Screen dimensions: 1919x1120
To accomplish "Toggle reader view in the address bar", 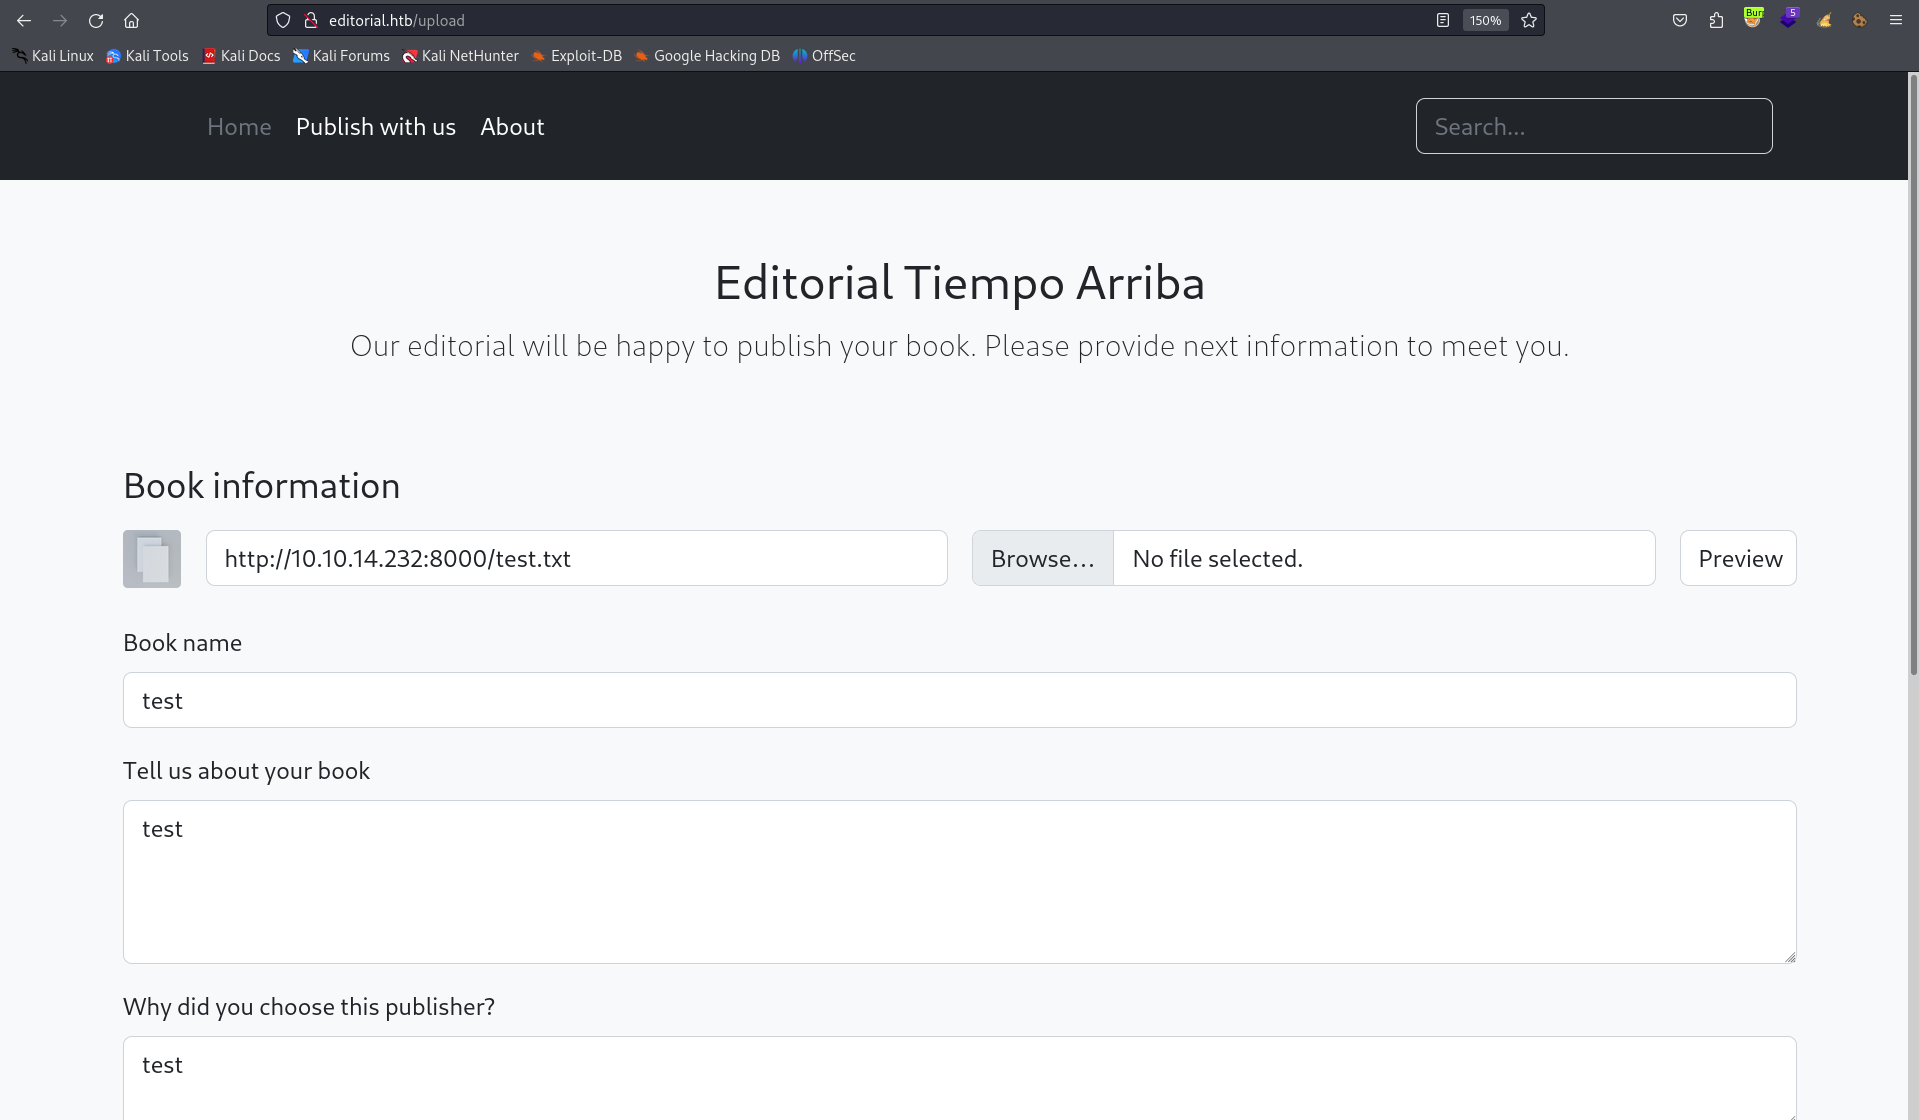I will point(1443,20).
